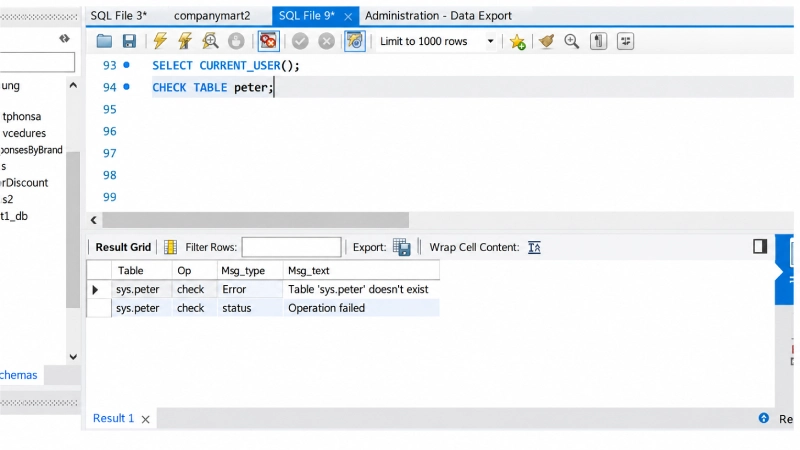Select the tphonsa schema item
Screen dimensions: 800x450
tap(21, 116)
